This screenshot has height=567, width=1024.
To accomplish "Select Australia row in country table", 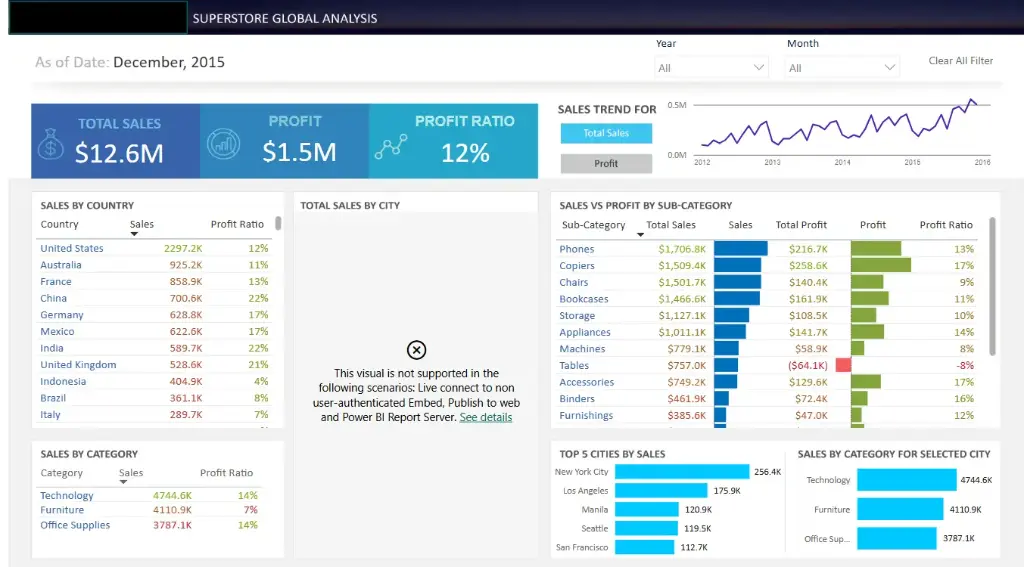I will point(154,265).
